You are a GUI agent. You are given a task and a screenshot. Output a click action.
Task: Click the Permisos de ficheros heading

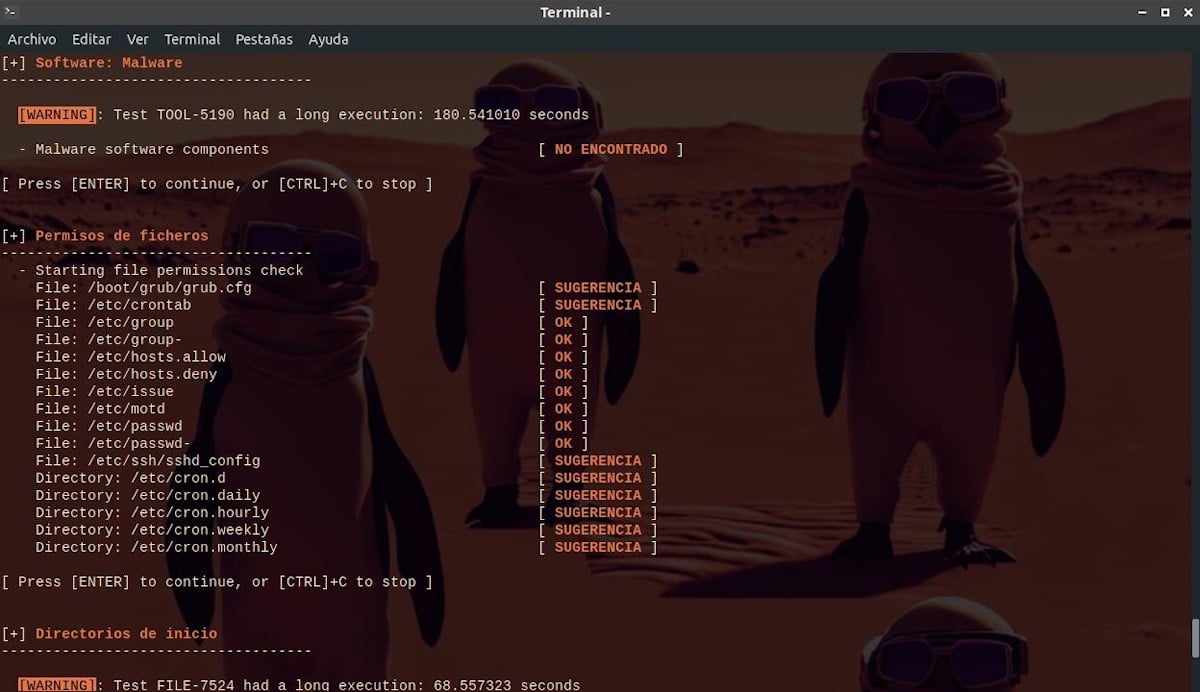pyautogui.click(x=122, y=236)
